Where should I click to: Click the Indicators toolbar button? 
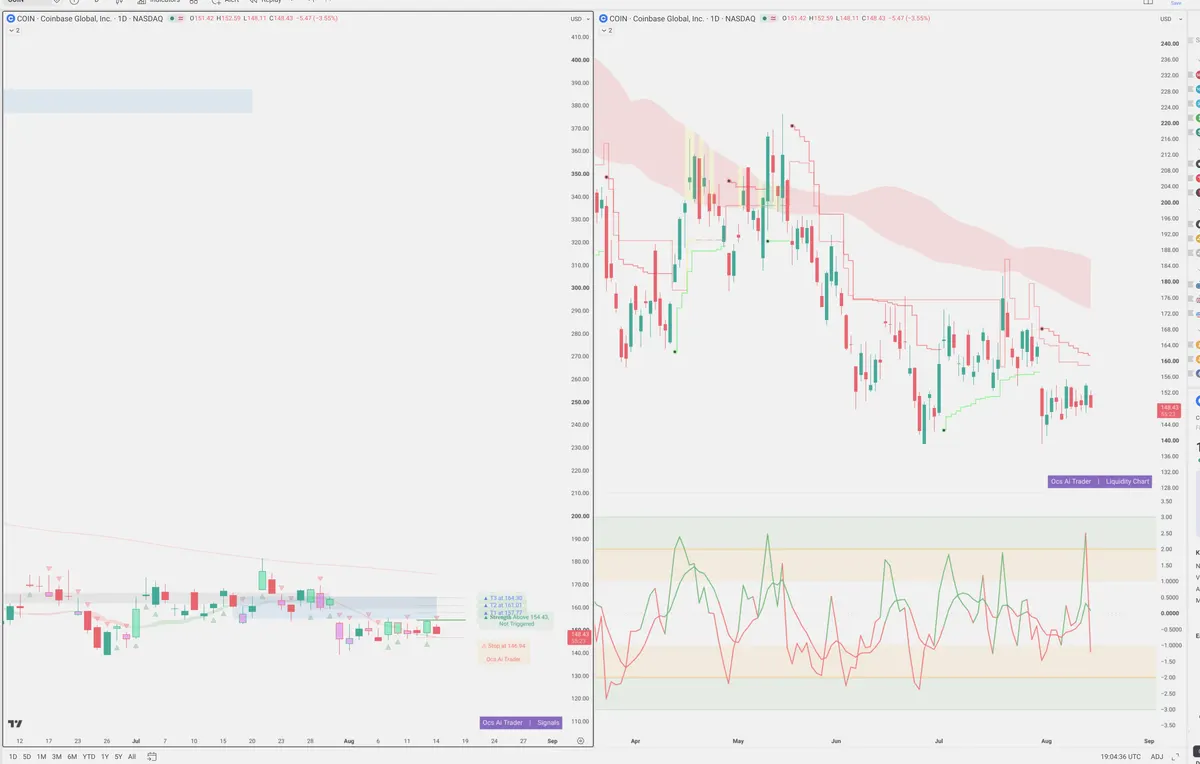click(157, 2)
